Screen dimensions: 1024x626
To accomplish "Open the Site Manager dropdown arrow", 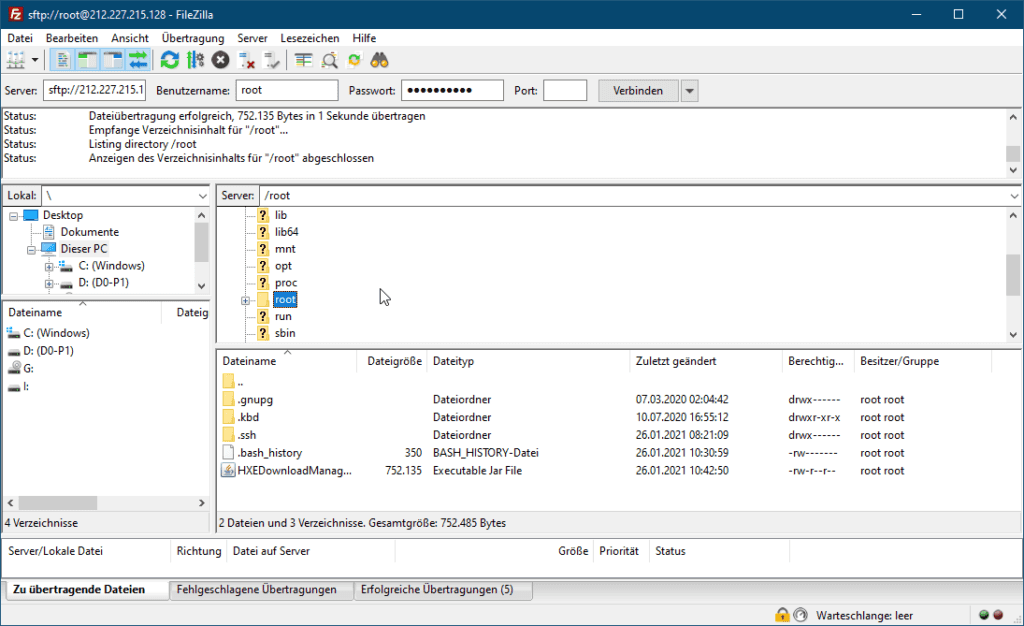I will point(35,61).
